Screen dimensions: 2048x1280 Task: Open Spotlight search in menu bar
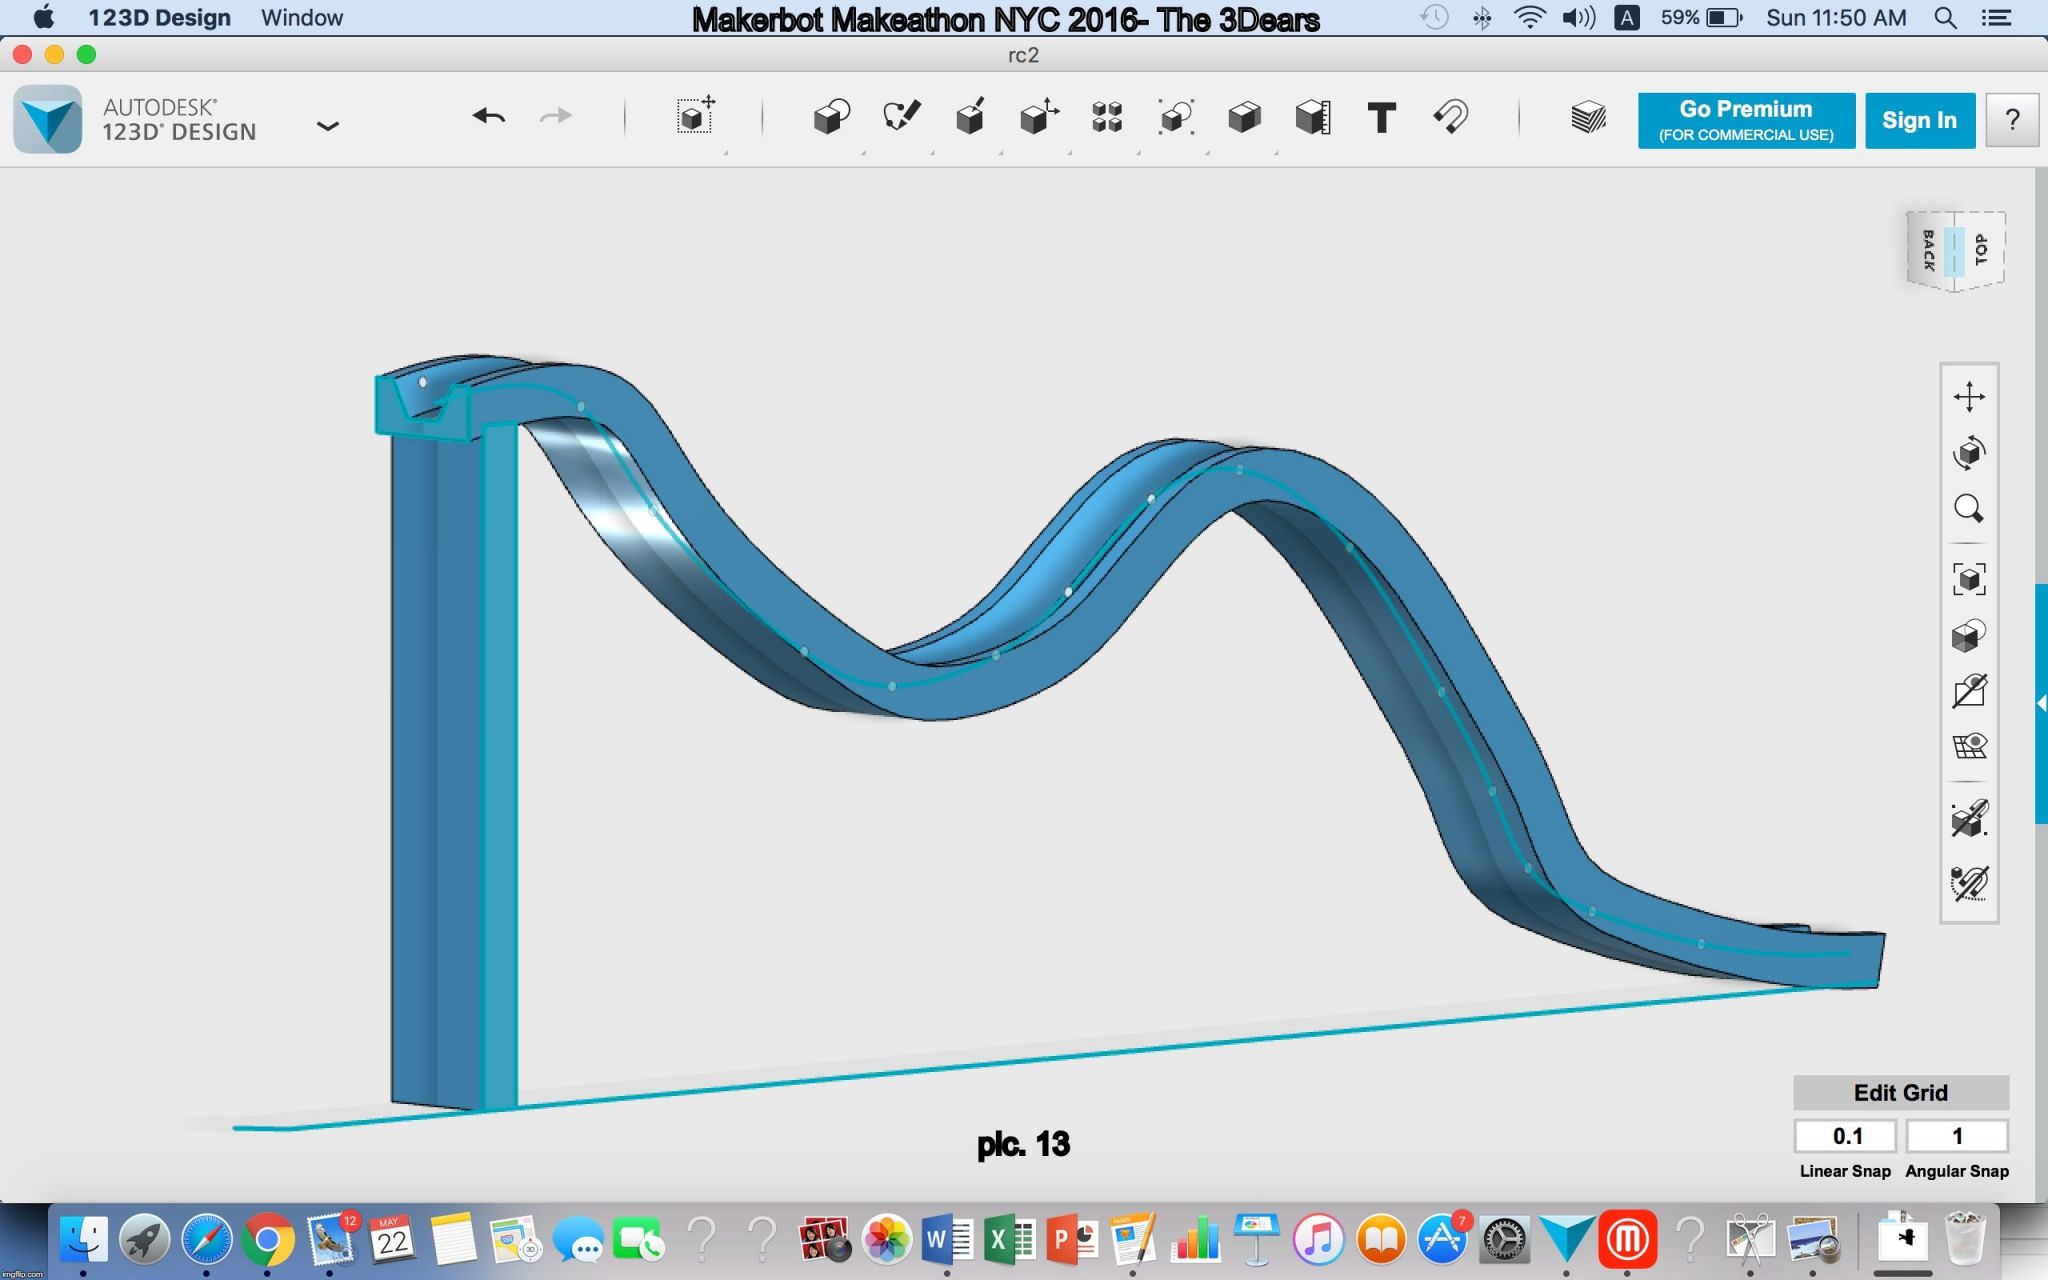(1945, 17)
